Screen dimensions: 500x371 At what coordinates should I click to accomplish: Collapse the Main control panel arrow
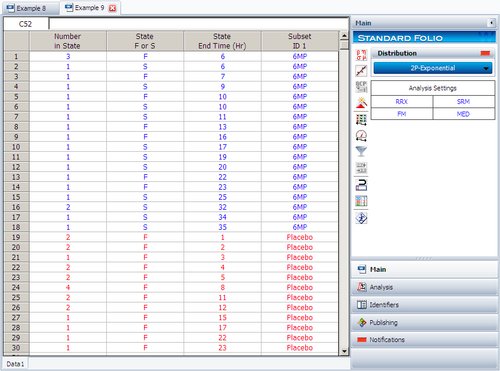pyautogui.click(x=491, y=23)
